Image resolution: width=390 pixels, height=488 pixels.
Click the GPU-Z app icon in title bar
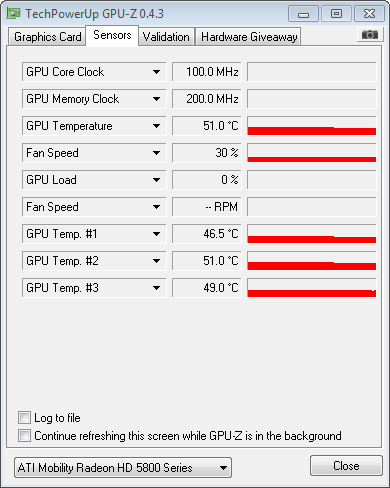click(x=14, y=14)
